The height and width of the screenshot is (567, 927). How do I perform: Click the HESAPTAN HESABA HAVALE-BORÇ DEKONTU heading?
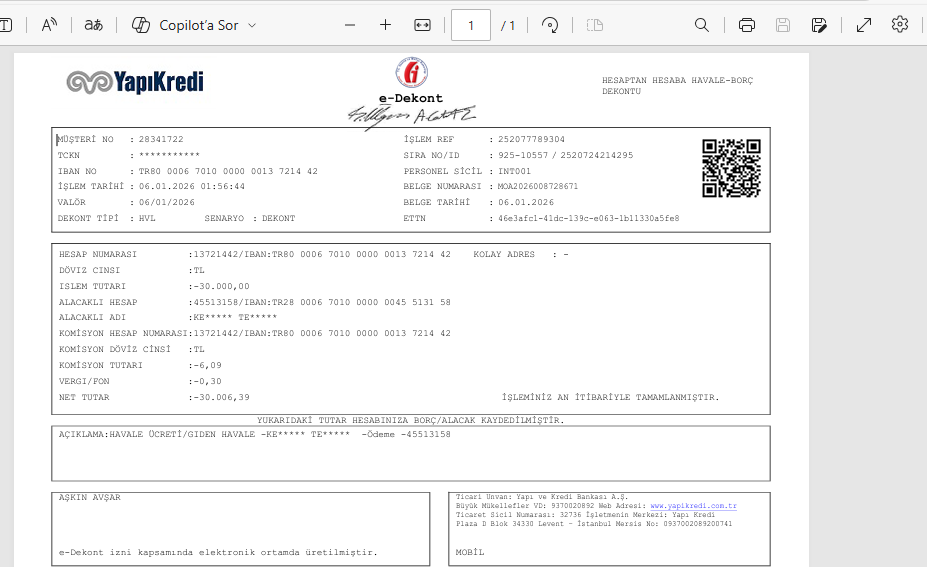coord(678,86)
